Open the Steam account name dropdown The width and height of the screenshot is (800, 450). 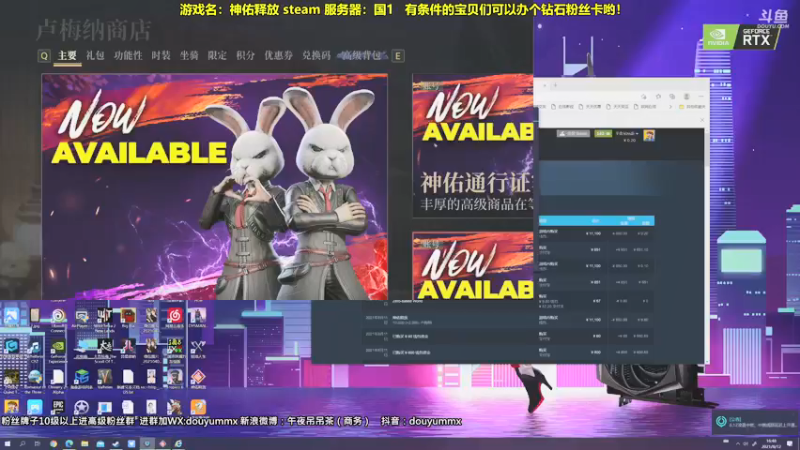pos(627,133)
